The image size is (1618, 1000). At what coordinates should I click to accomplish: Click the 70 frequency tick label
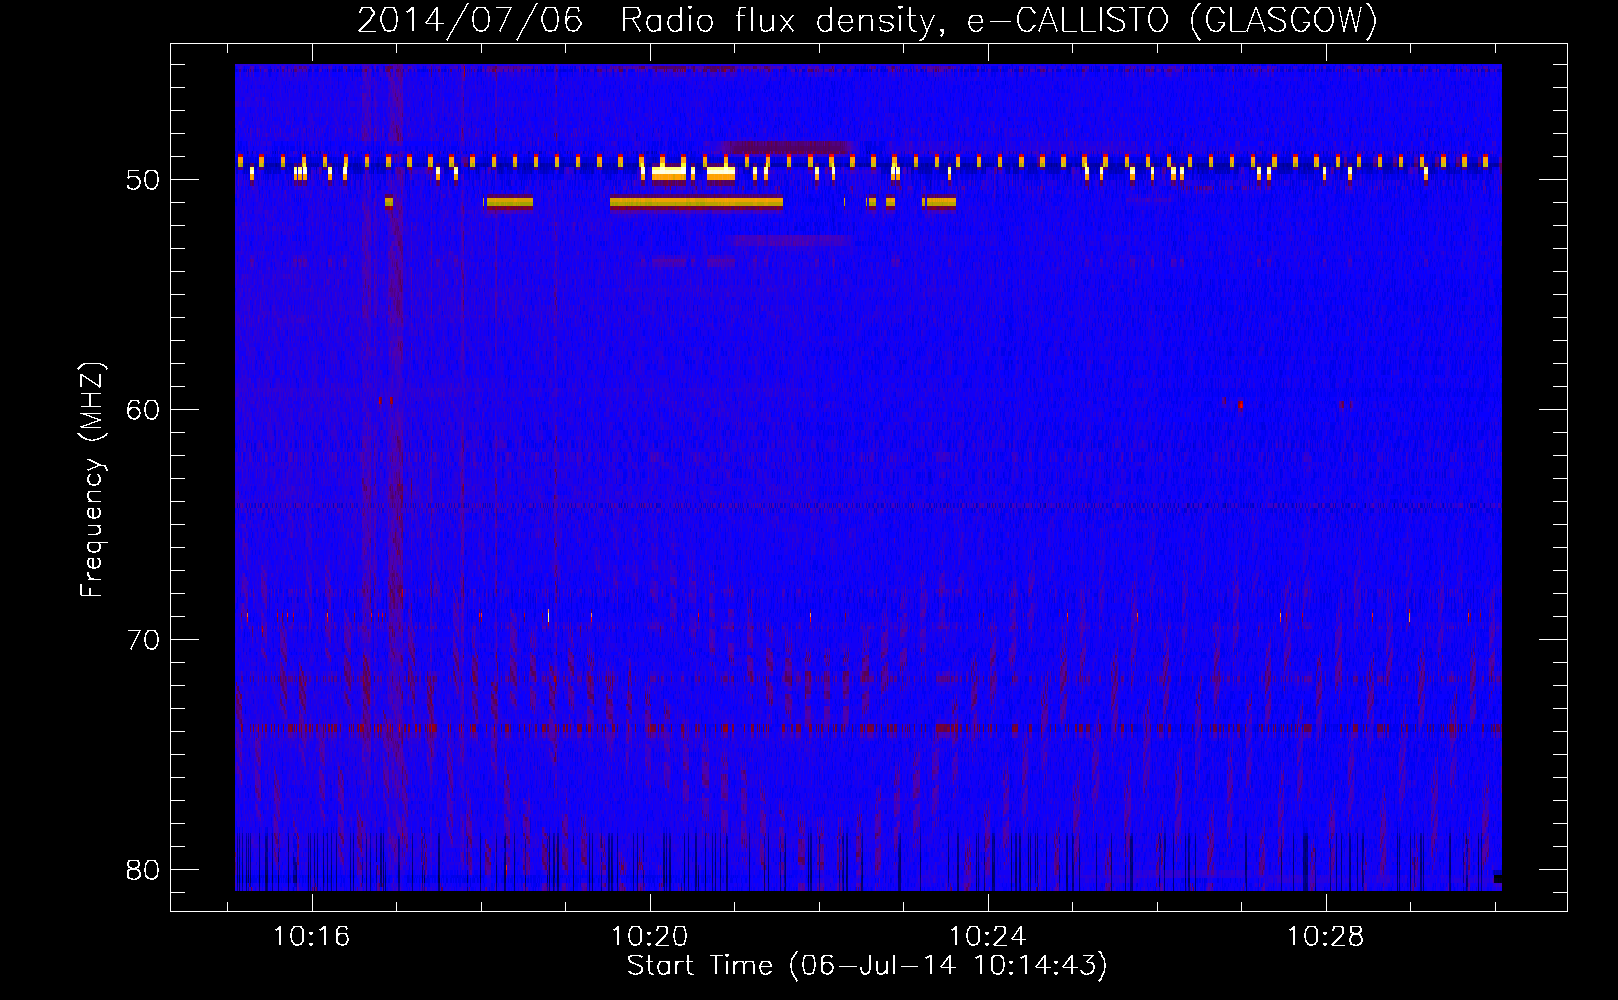[x=143, y=640]
